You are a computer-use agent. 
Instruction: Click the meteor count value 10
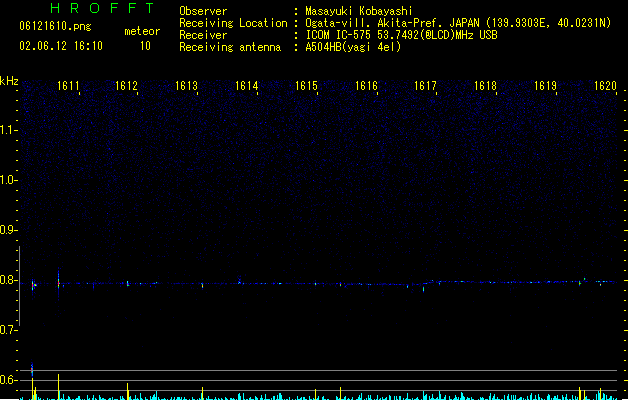pos(145,46)
